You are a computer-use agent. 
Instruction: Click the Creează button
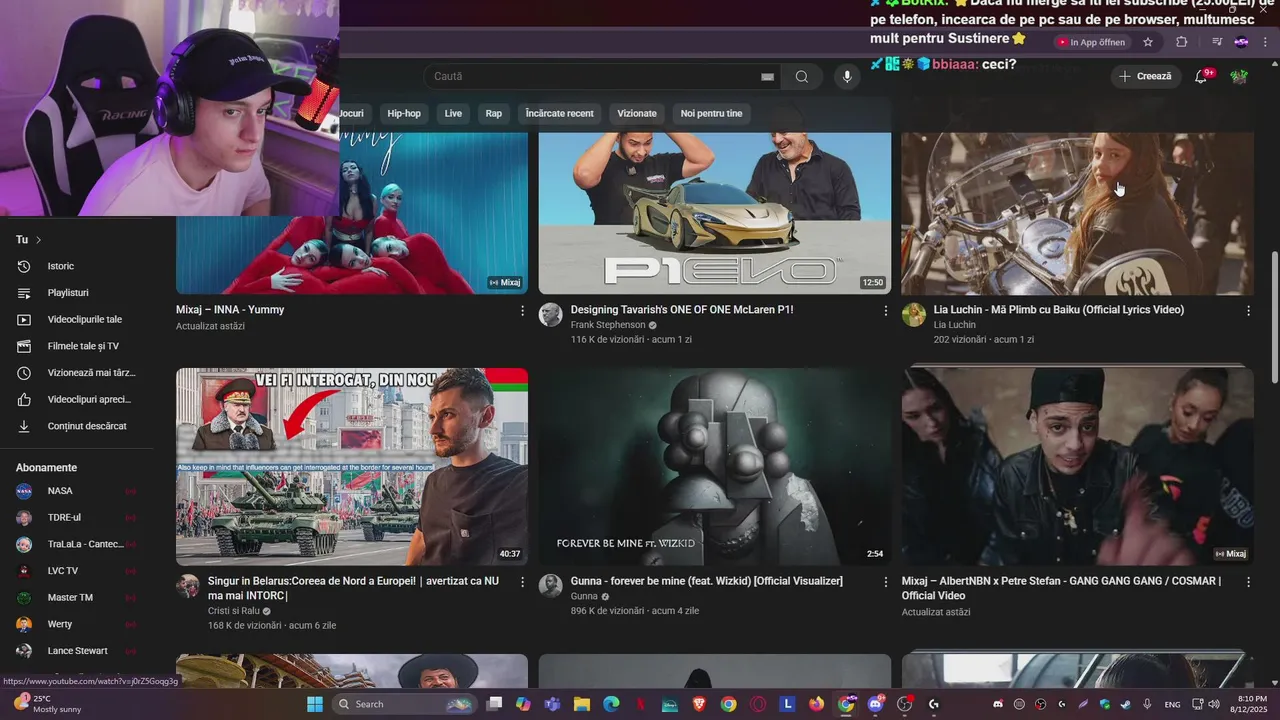pyautogui.click(x=1145, y=77)
